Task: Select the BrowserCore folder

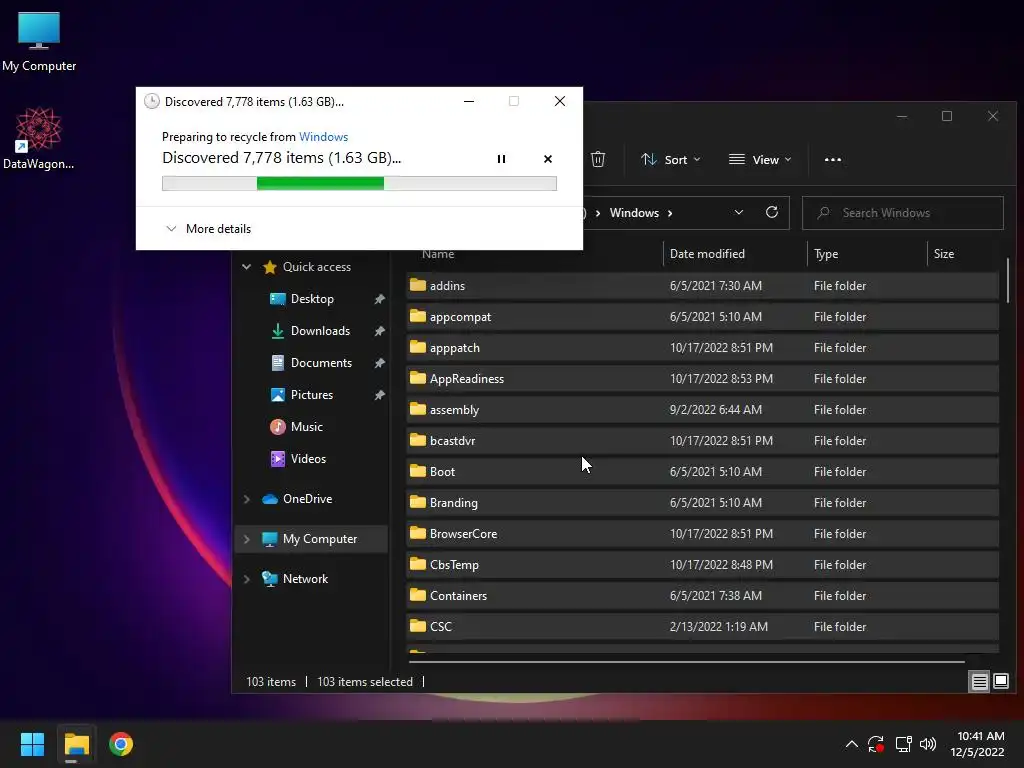Action: 702,534
